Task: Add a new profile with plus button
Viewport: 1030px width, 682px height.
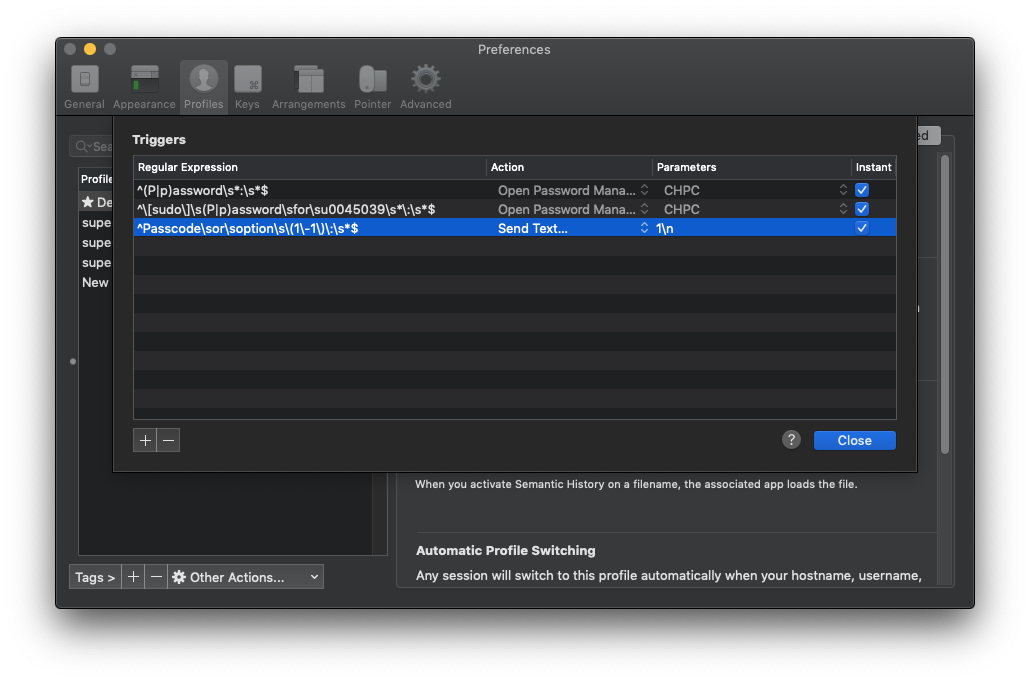Action: click(x=133, y=577)
